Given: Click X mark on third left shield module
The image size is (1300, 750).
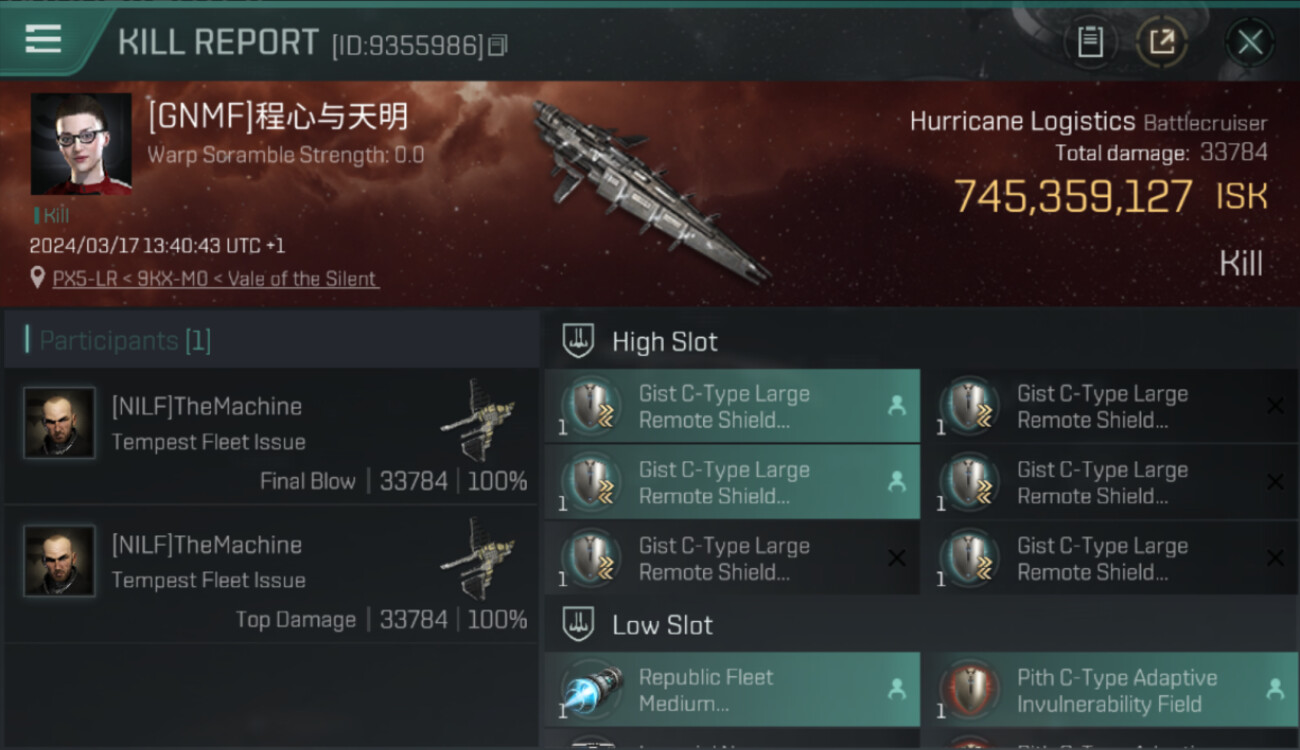Looking at the screenshot, I should point(896,558).
